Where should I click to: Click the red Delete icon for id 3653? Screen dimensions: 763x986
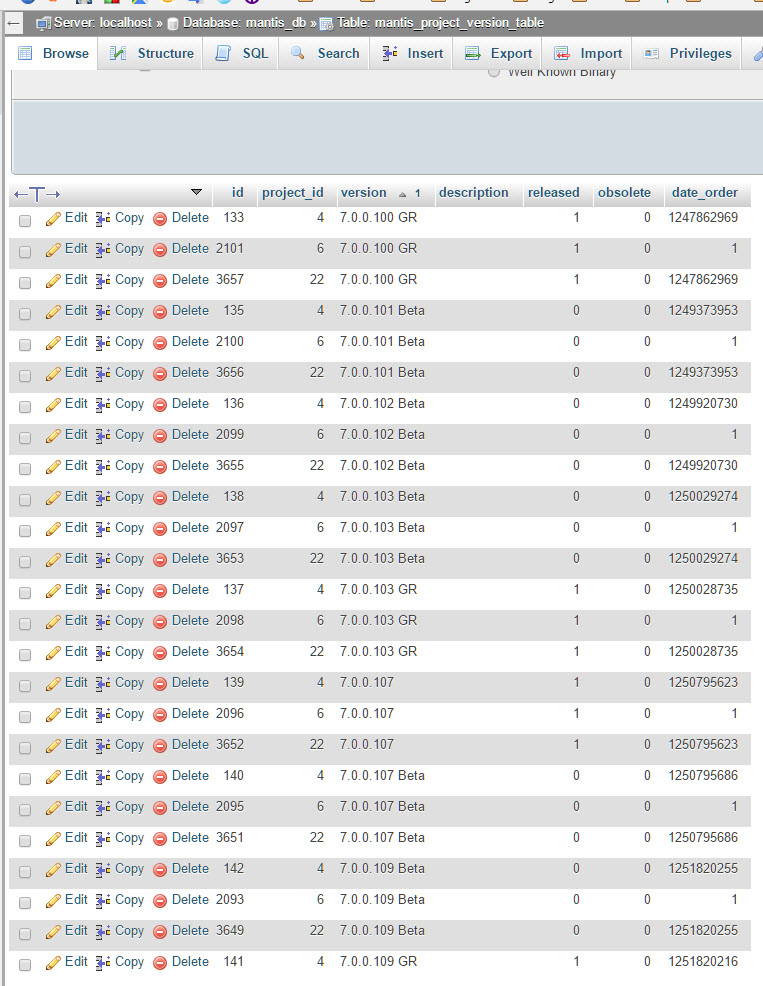[160, 560]
